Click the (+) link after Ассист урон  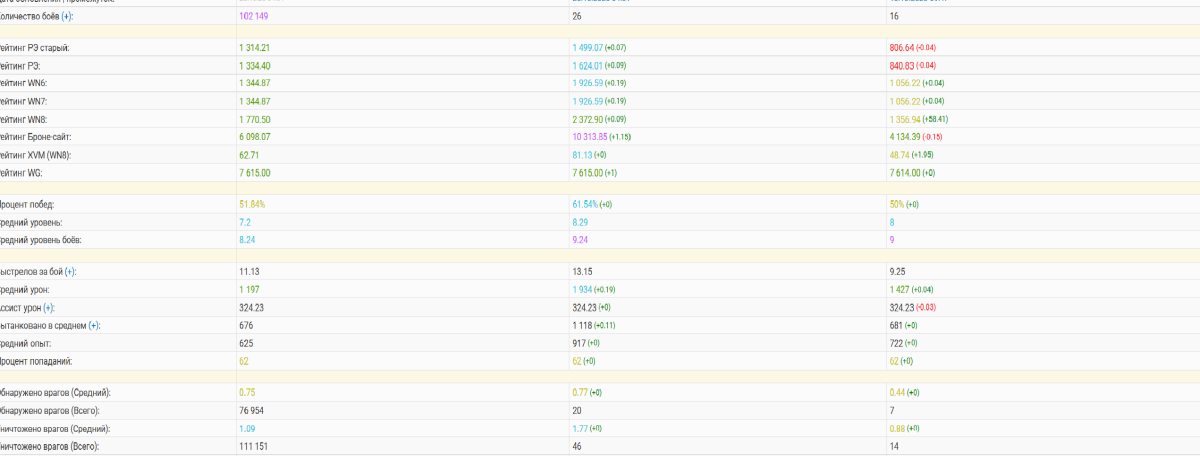tap(49, 308)
